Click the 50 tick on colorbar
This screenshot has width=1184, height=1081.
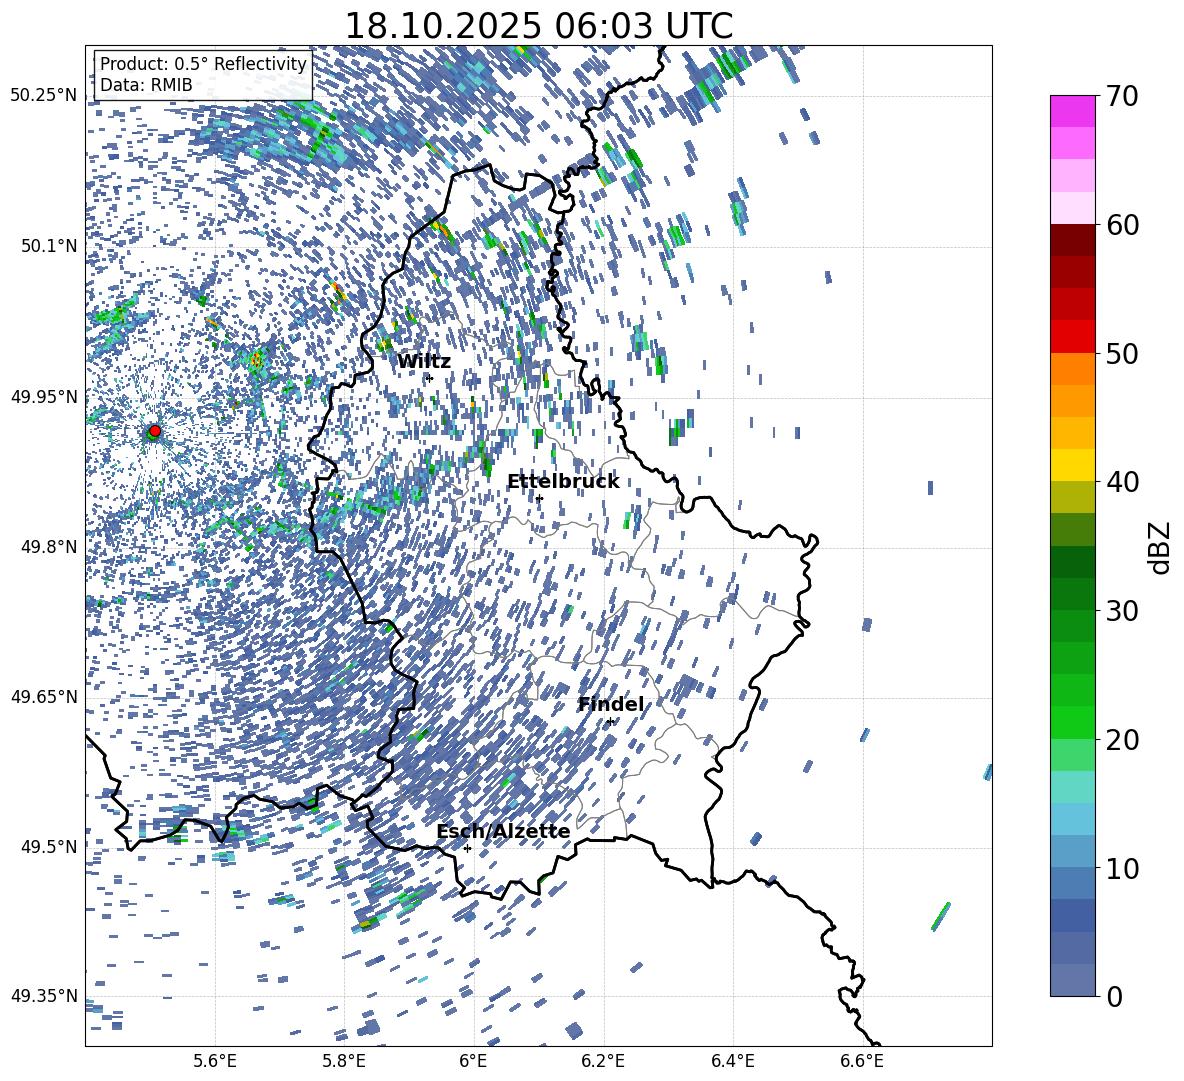(1122, 354)
